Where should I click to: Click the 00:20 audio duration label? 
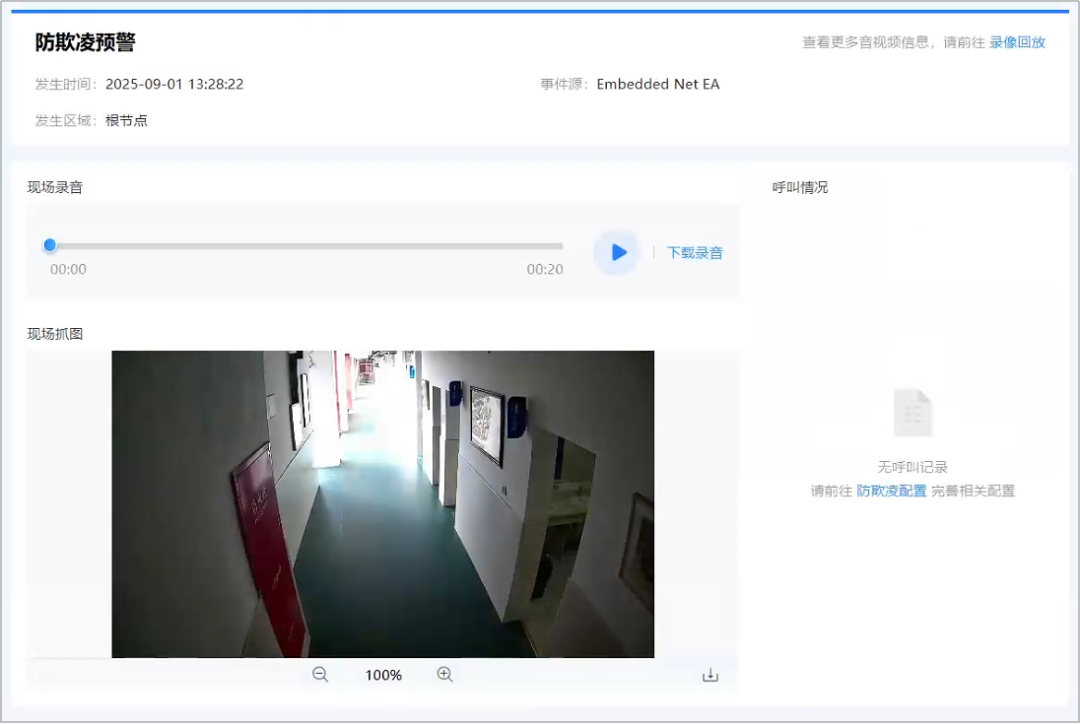pos(545,269)
